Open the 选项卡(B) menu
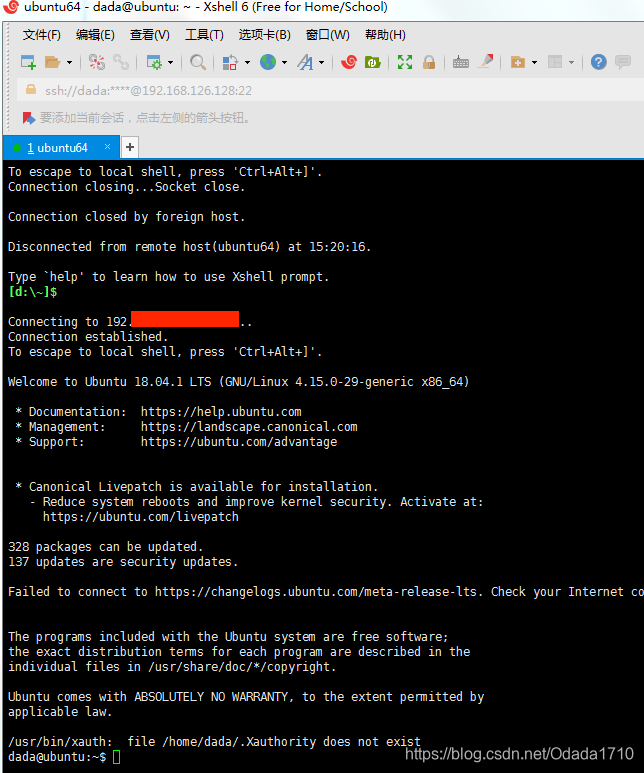Image resolution: width=644 pixels, height=773 pixels. pos(265,35)
